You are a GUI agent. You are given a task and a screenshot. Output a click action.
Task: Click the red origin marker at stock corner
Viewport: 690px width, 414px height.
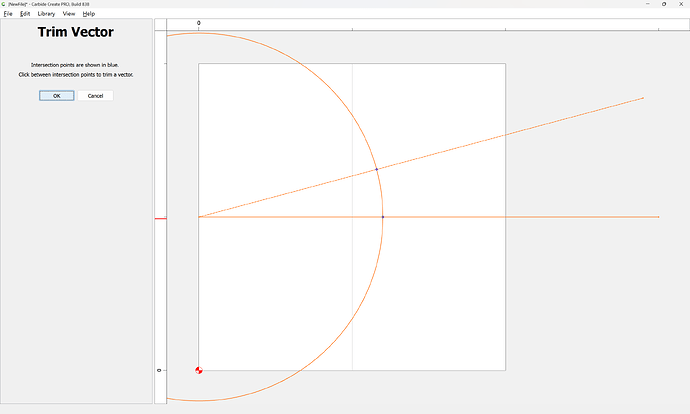[x=199, y=370]
